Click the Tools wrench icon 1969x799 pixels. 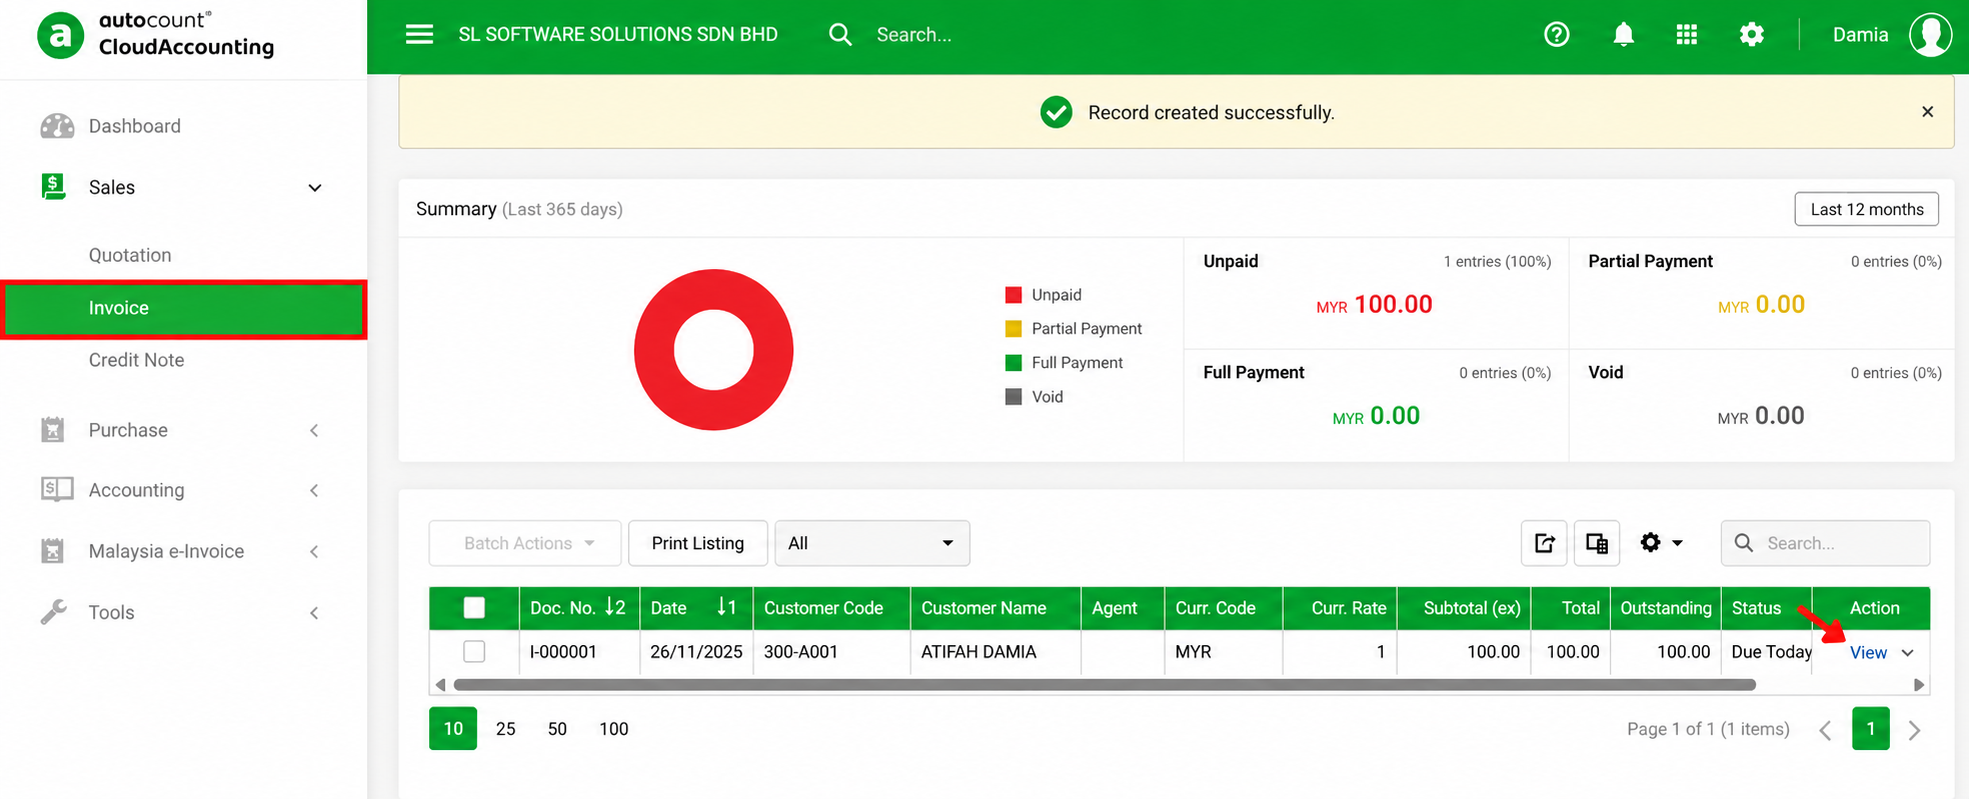(x=53, y=612)
